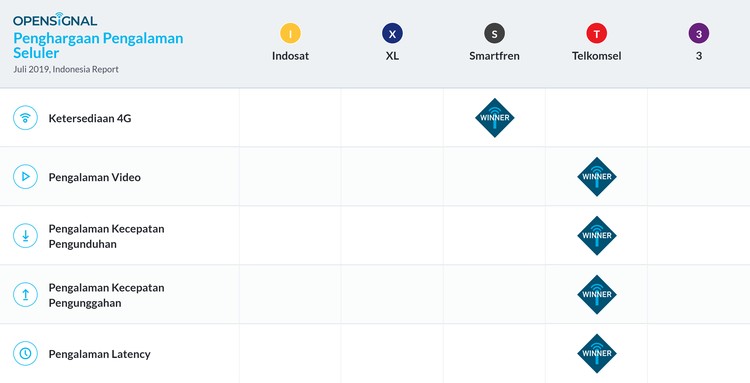Select the red Telkomsel operator icon

click(596, 33)
